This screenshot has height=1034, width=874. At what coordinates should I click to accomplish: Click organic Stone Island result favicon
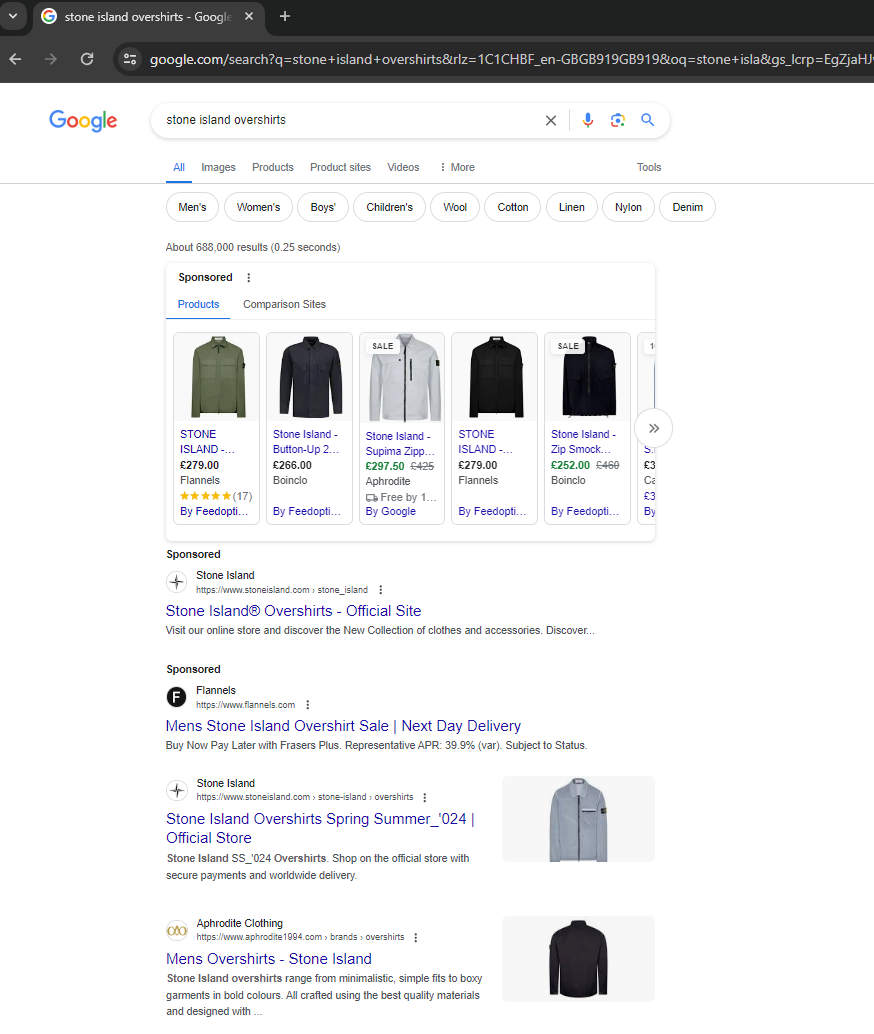pyautogui.click(x=177, y=790)
